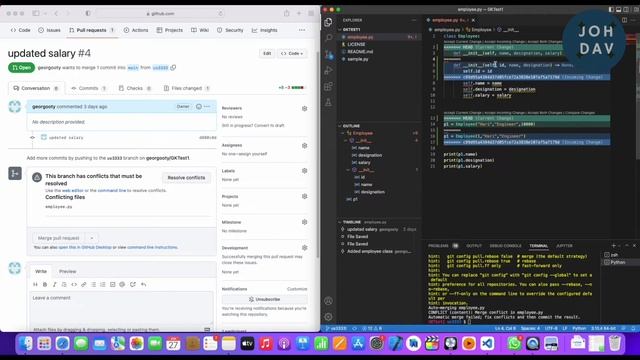This screenshot has width=640, height=360.
Task: Switch to the Commits tab
Action: click(89, 88)
